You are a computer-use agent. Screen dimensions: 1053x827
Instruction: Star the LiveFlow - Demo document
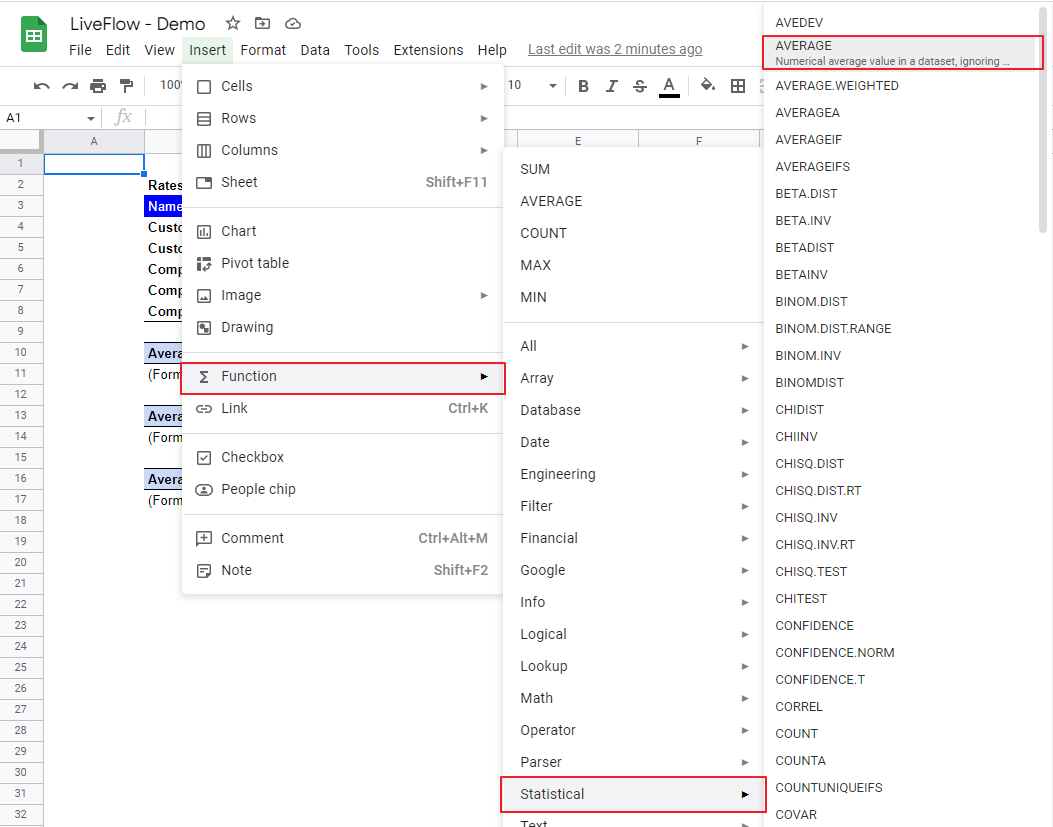click(x=232, y=24)
